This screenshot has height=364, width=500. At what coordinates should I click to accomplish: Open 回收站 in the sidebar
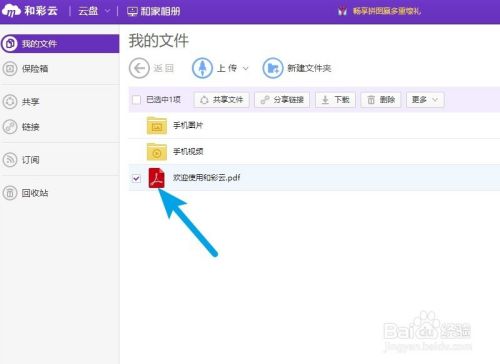35,193
